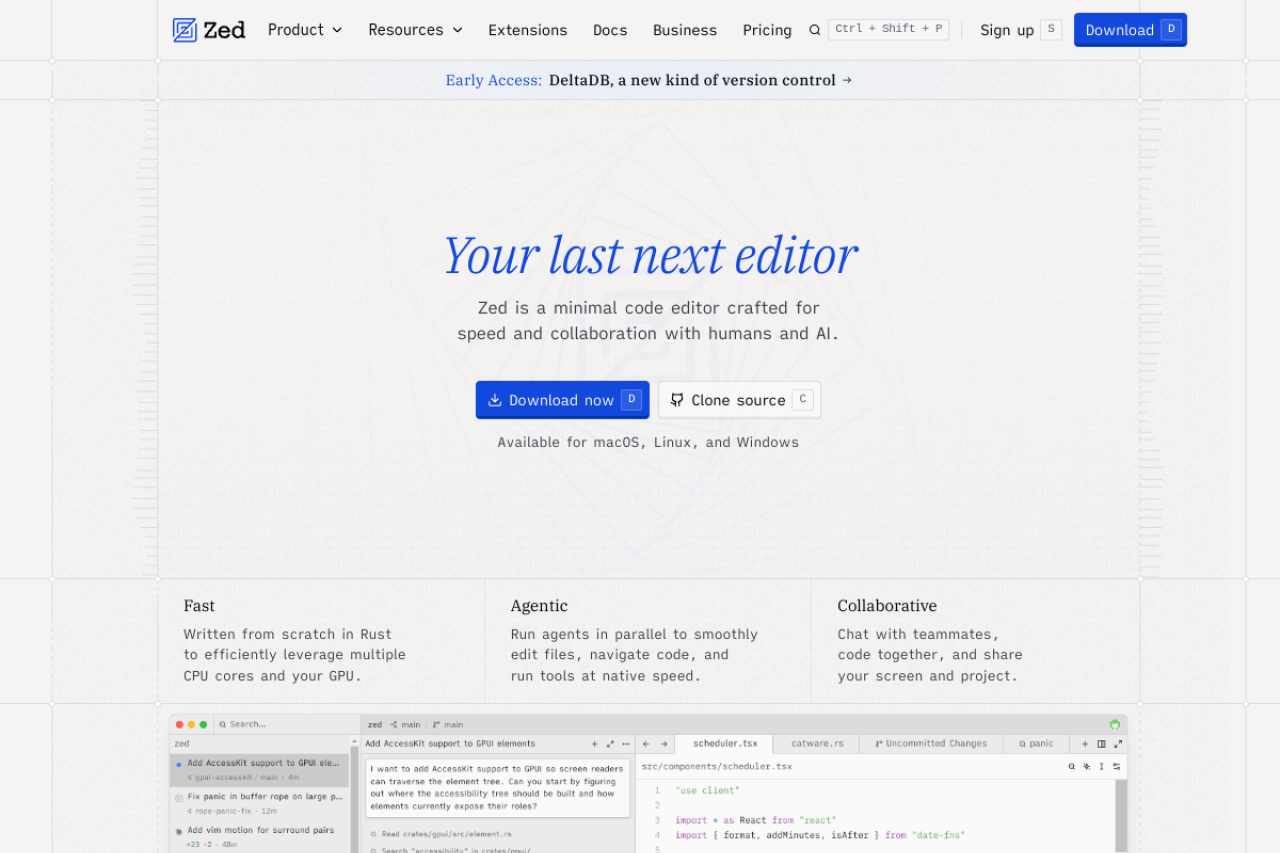Click the search icon in the editor toolbar
This screenshot has width=1280, height=853.
[1072, 767]
